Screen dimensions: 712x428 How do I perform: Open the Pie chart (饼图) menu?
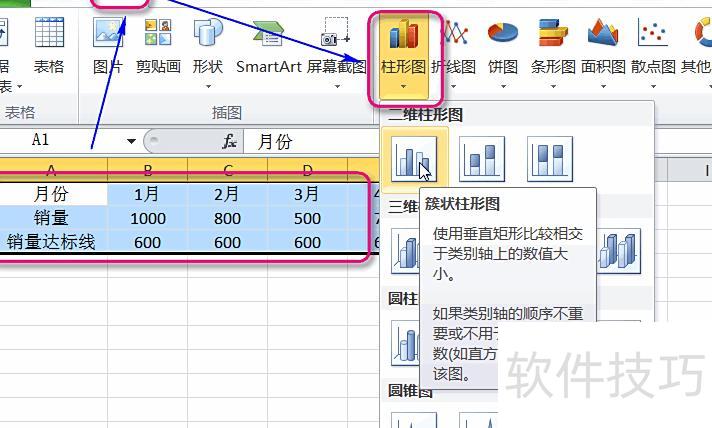point(503,50)
